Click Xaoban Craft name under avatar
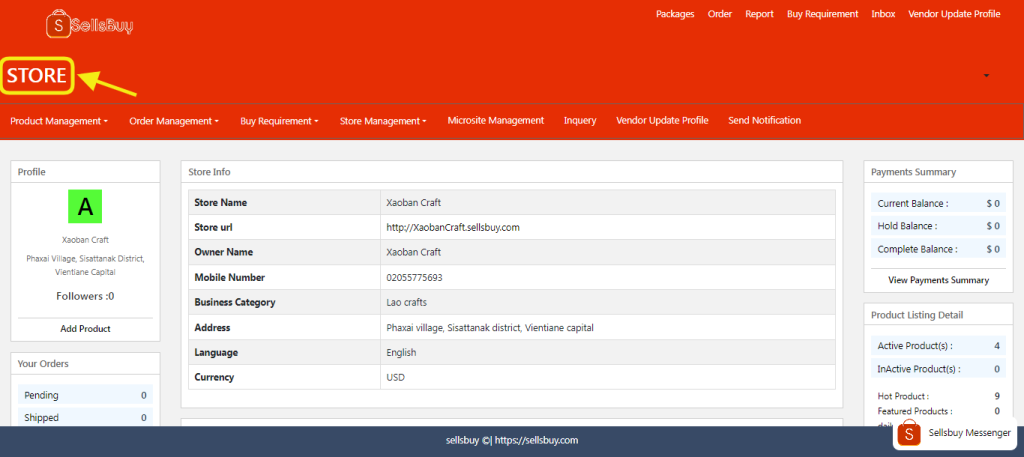Screen dimensions: 1024x457 click(85, 240)
